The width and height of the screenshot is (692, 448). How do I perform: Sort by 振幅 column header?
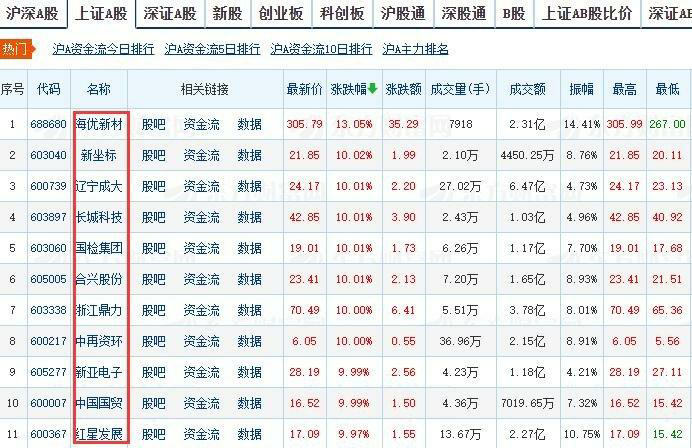(x=581, y=89)
